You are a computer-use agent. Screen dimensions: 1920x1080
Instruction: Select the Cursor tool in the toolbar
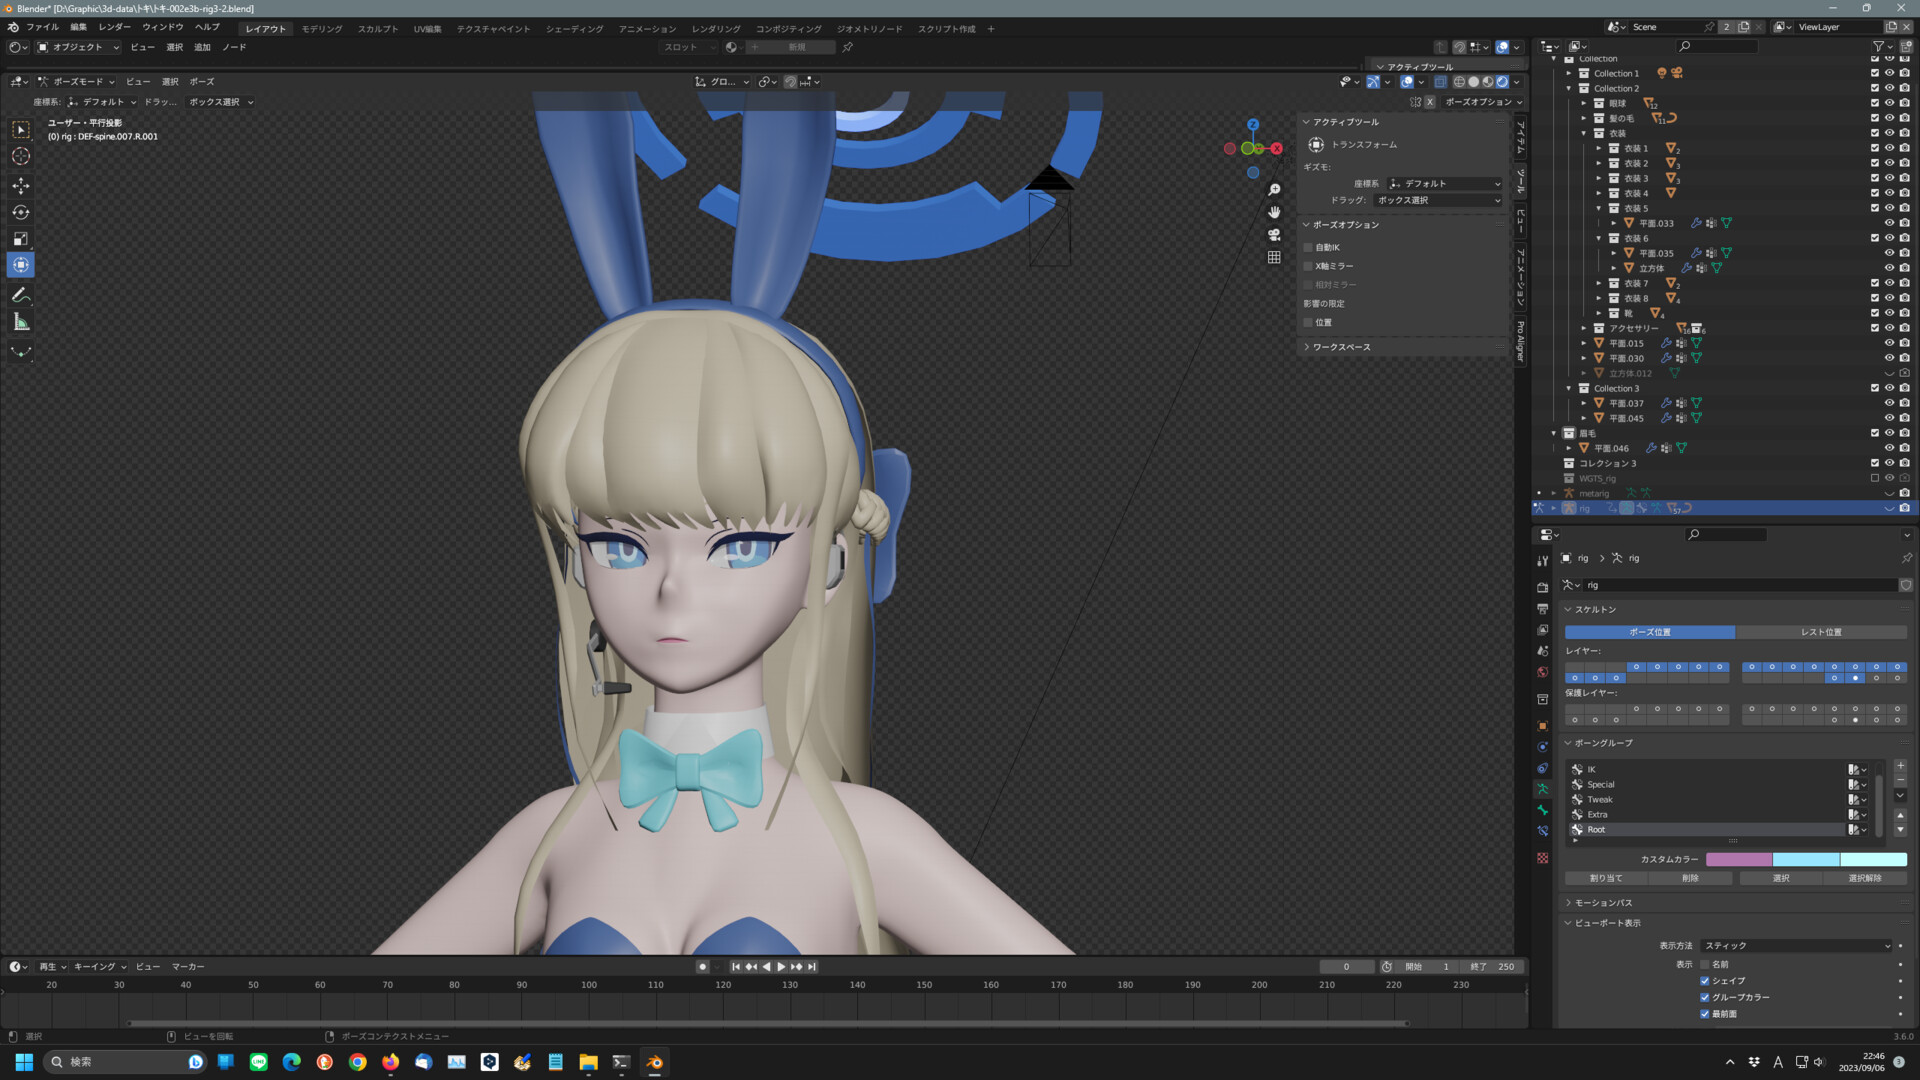pyautogui.click(x=20, y=156)
